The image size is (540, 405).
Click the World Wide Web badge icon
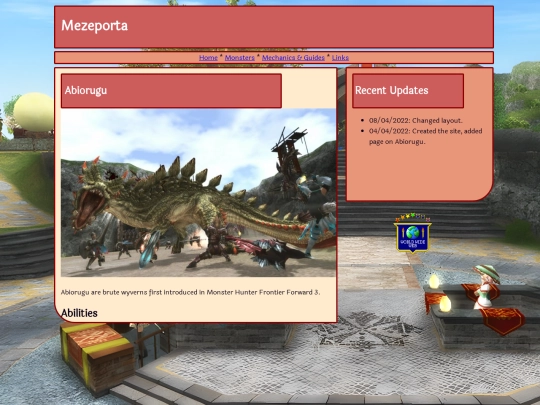click(413, 233)
